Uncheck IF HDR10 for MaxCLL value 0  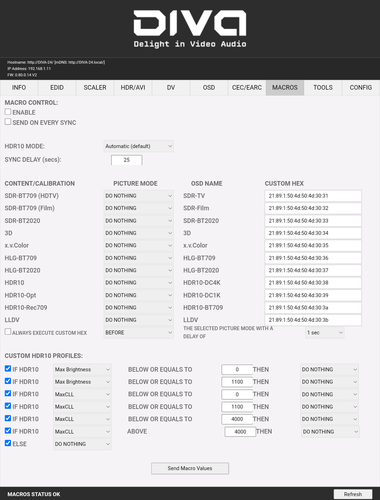point(8,393)
